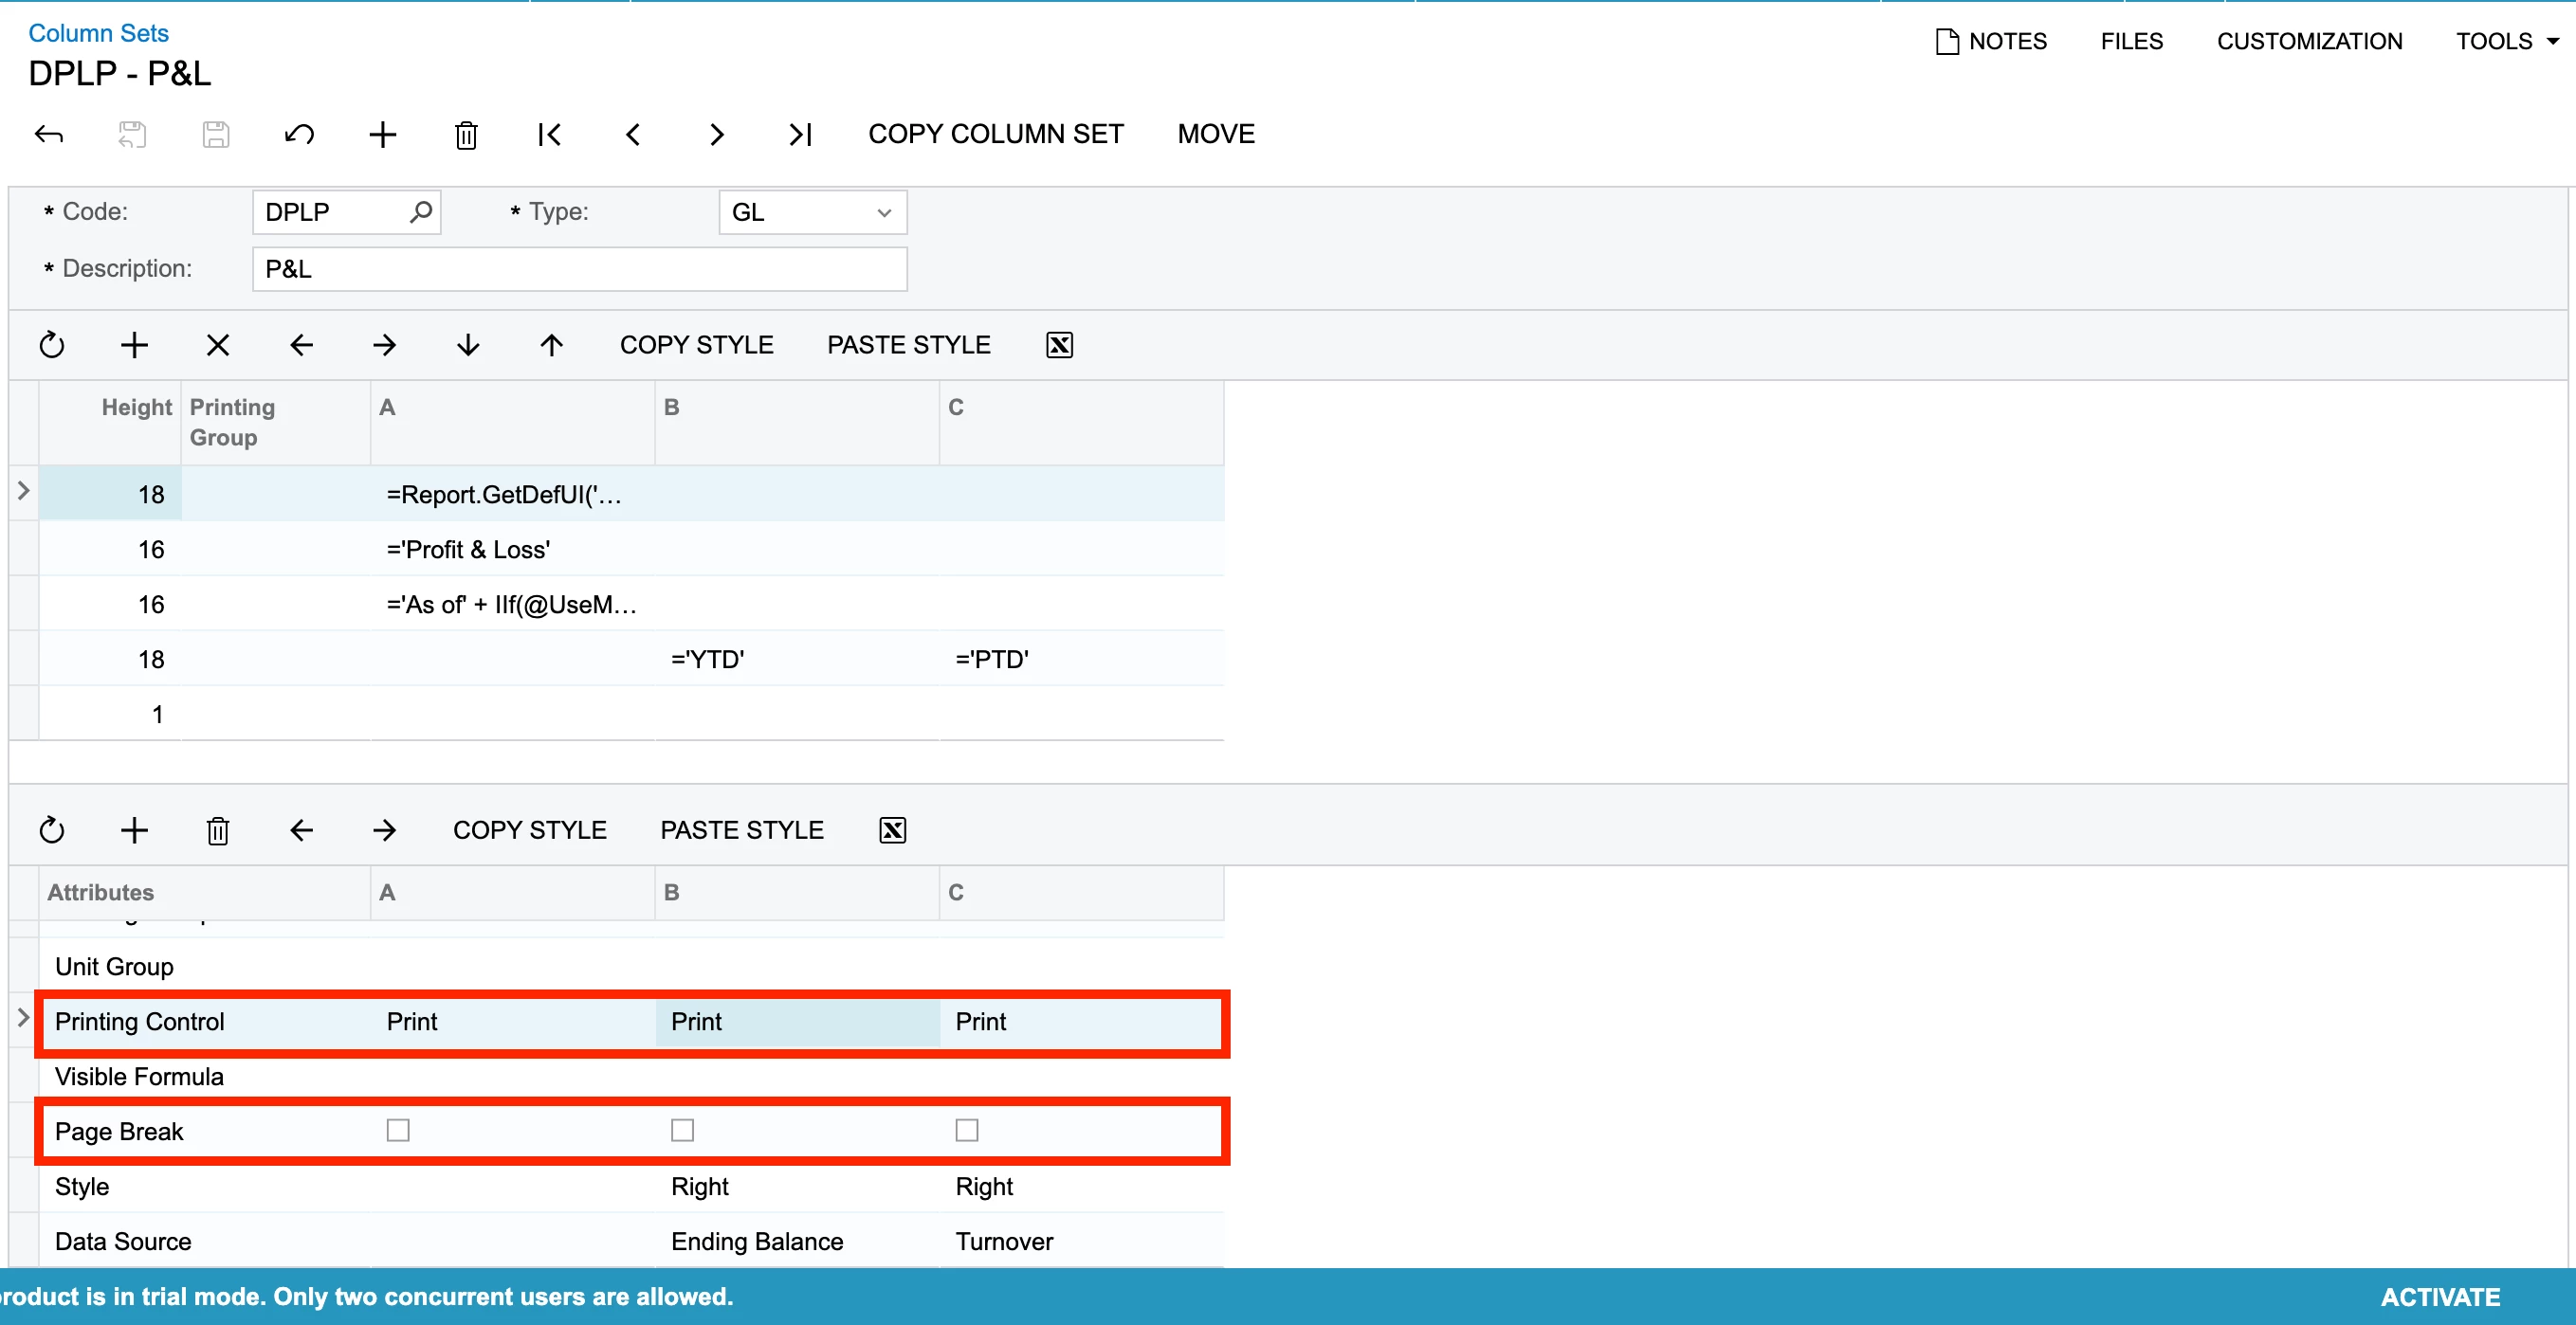Click the COPY COLUMN SET button
2576x1325 pixels.
(x=995, y=134)
